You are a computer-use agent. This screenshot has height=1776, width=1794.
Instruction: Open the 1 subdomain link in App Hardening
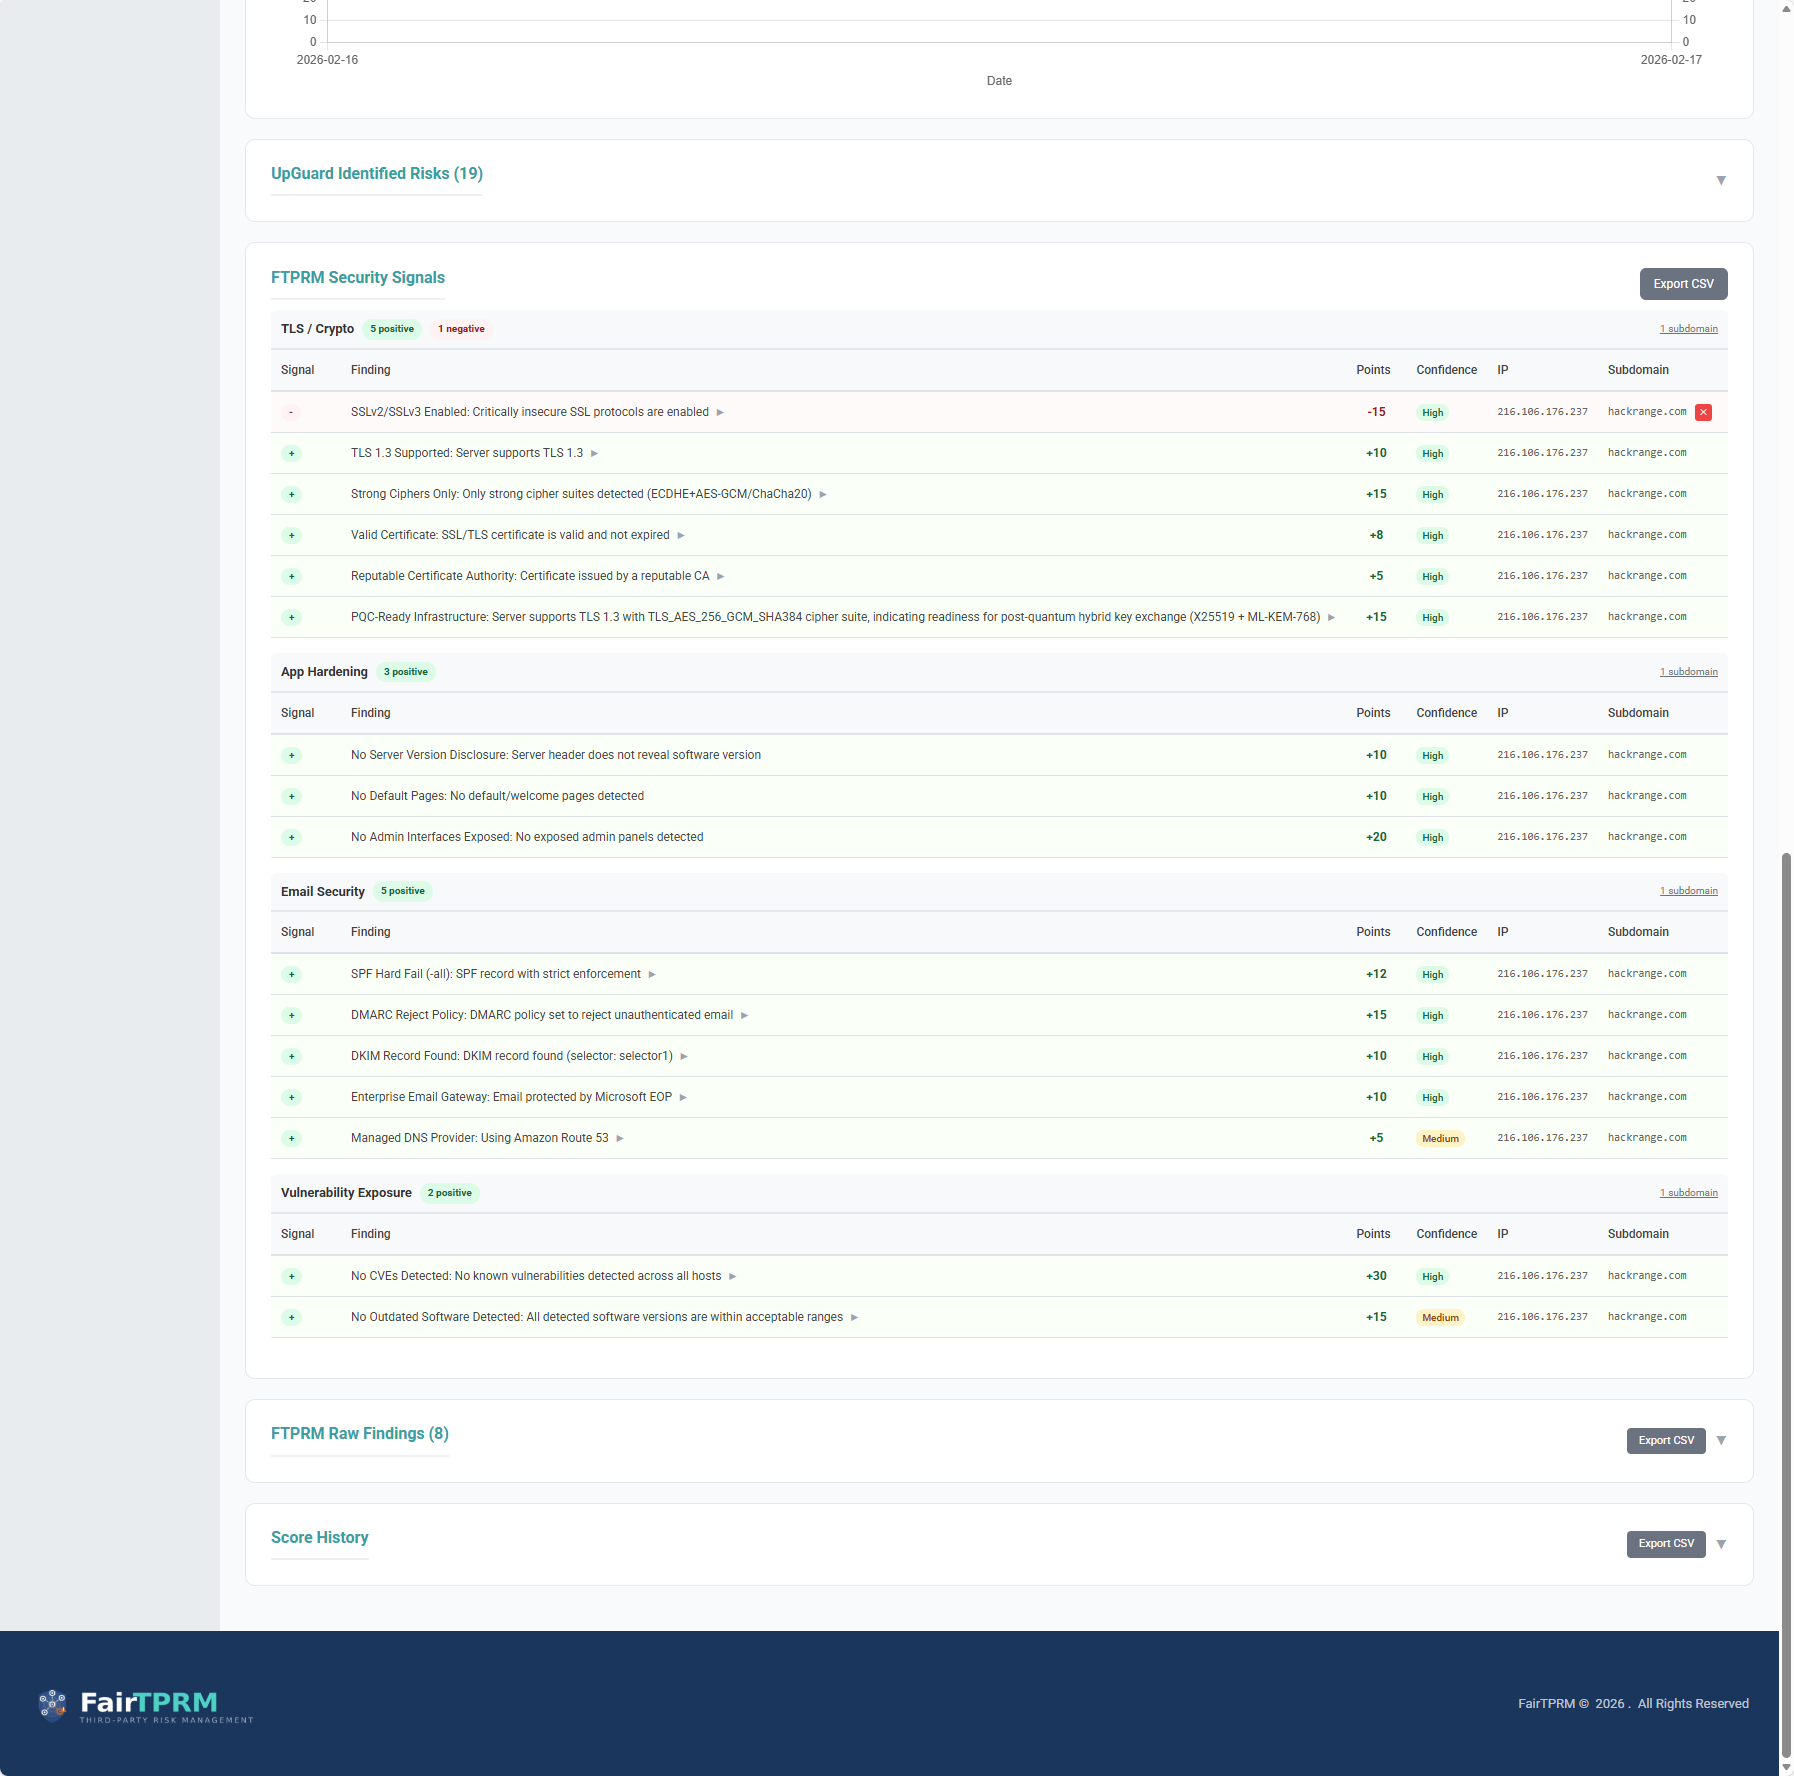tap(1688, 672)
